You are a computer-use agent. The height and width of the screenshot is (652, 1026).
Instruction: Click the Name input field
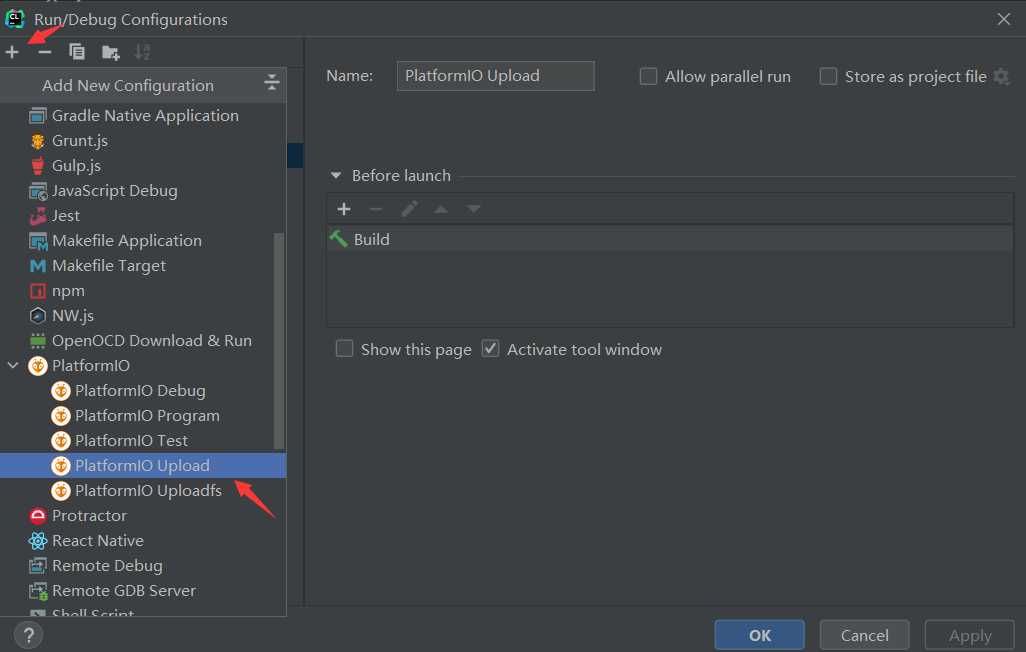coord(495,76)
